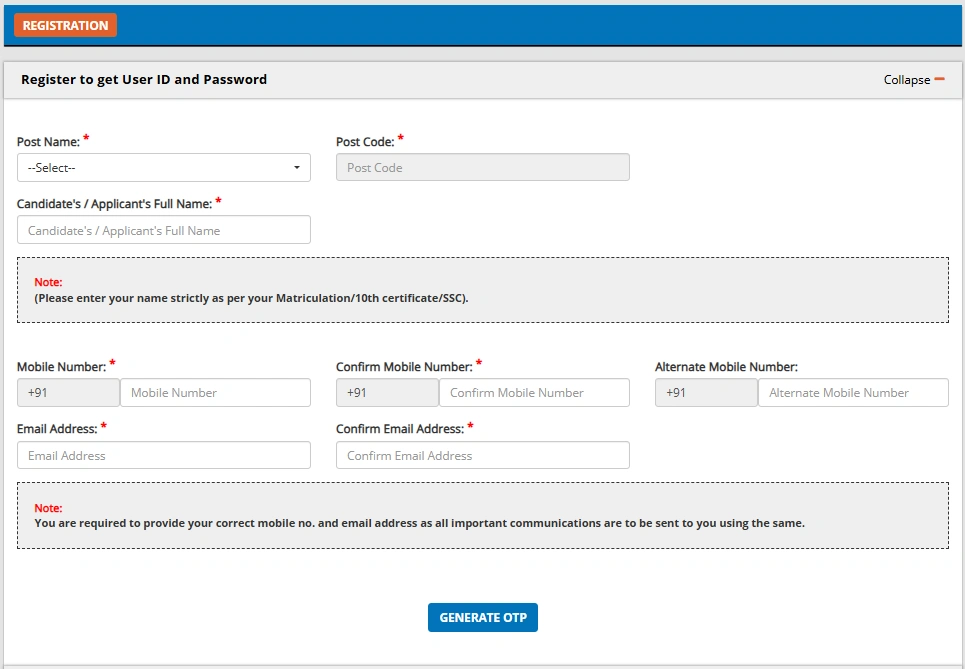Click the orange REGISTRATION tab

[x=66, y=25]
